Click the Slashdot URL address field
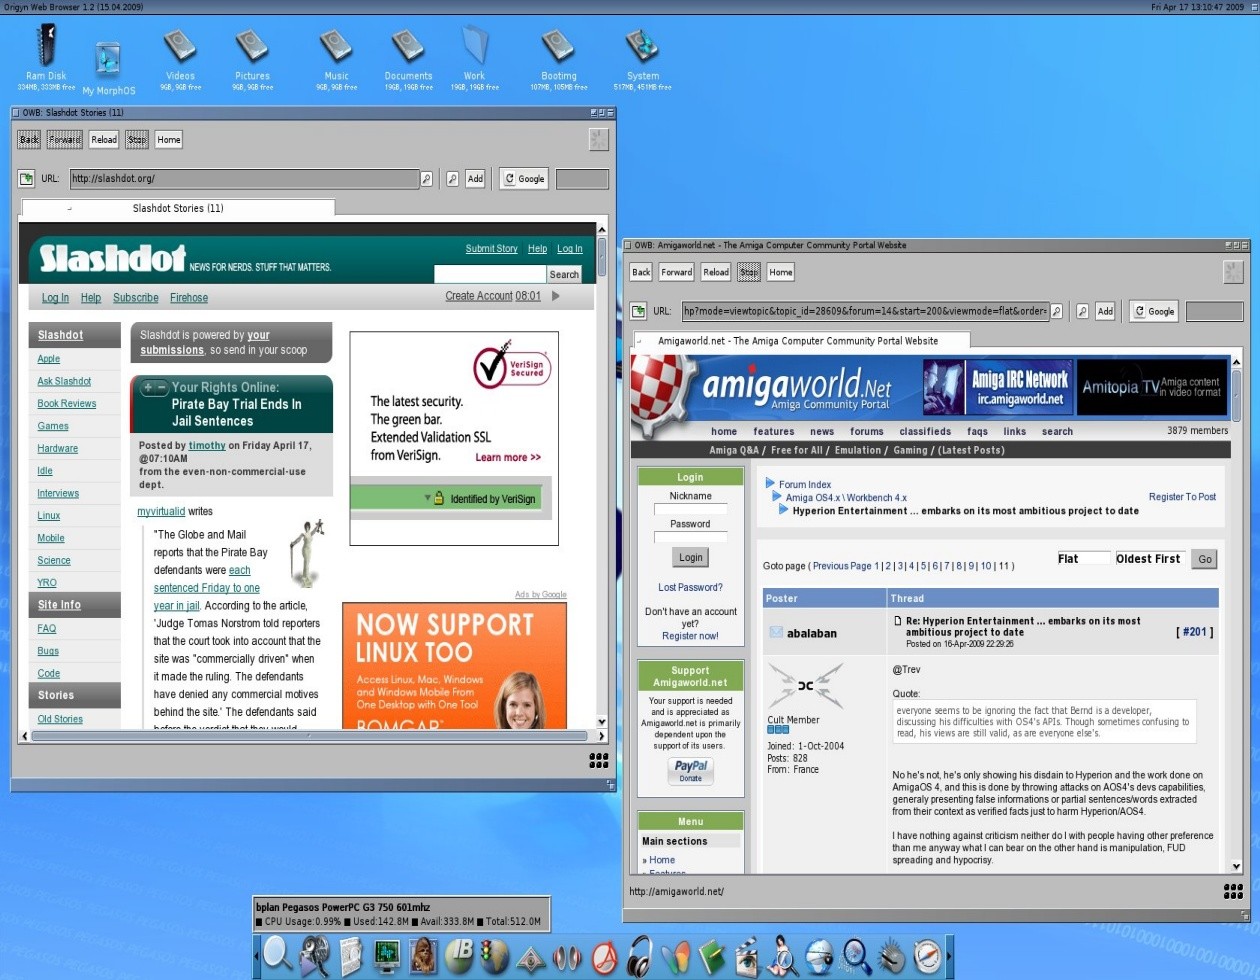1260x980 pixels. 245,179
